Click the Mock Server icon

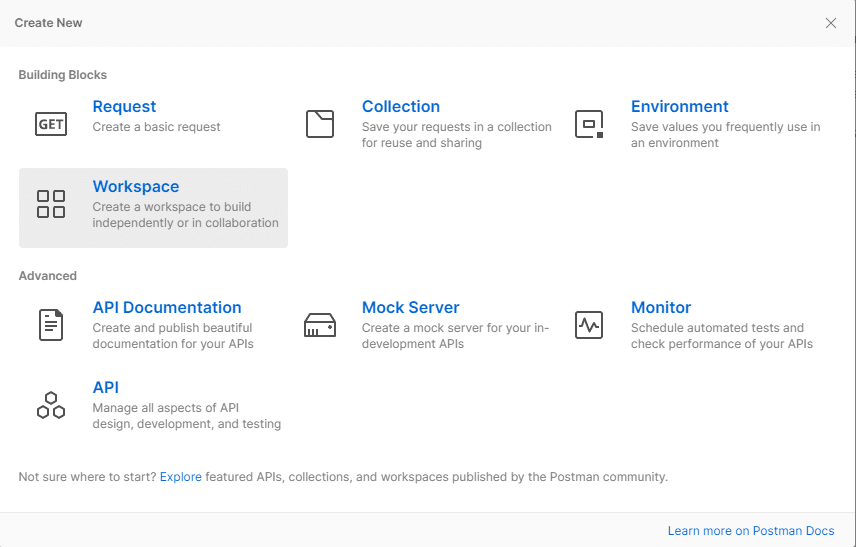pyautogui.click(x=320, y=325)
